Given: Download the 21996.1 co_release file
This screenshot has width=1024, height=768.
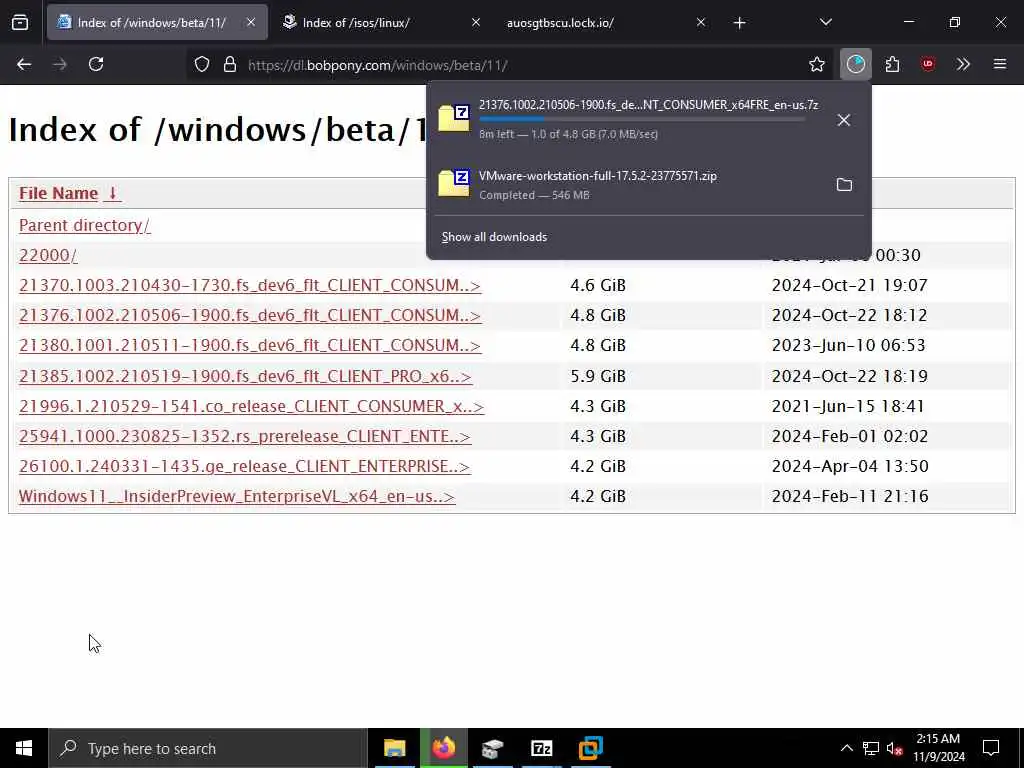Looking at the screenshot, I should click(251, 406).
